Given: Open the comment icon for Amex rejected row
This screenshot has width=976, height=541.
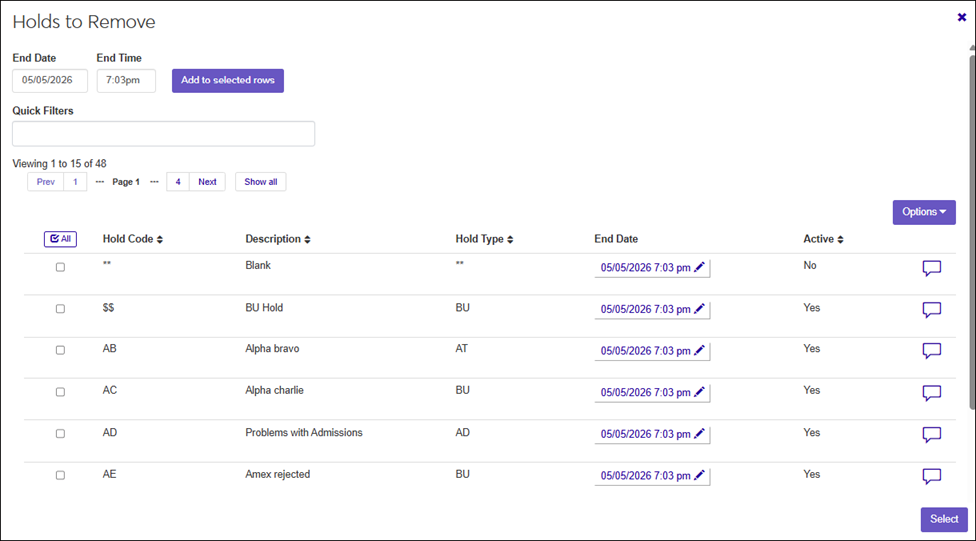Looking at the screenshot, I should [931, 476].
